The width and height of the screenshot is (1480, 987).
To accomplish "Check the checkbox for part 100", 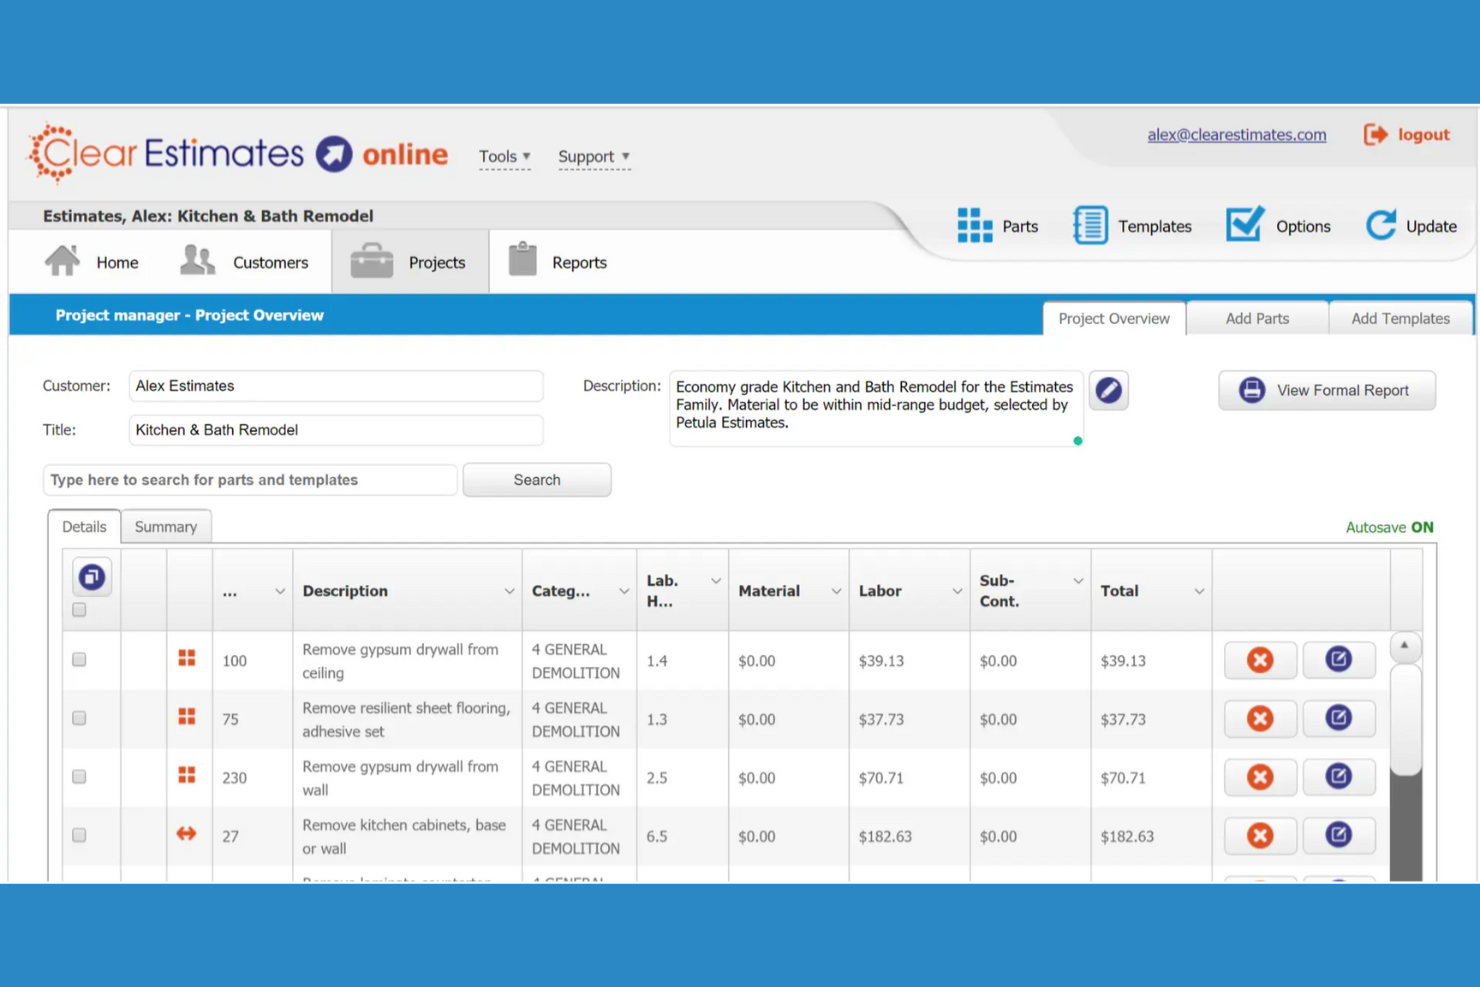I will coord(79,659).
